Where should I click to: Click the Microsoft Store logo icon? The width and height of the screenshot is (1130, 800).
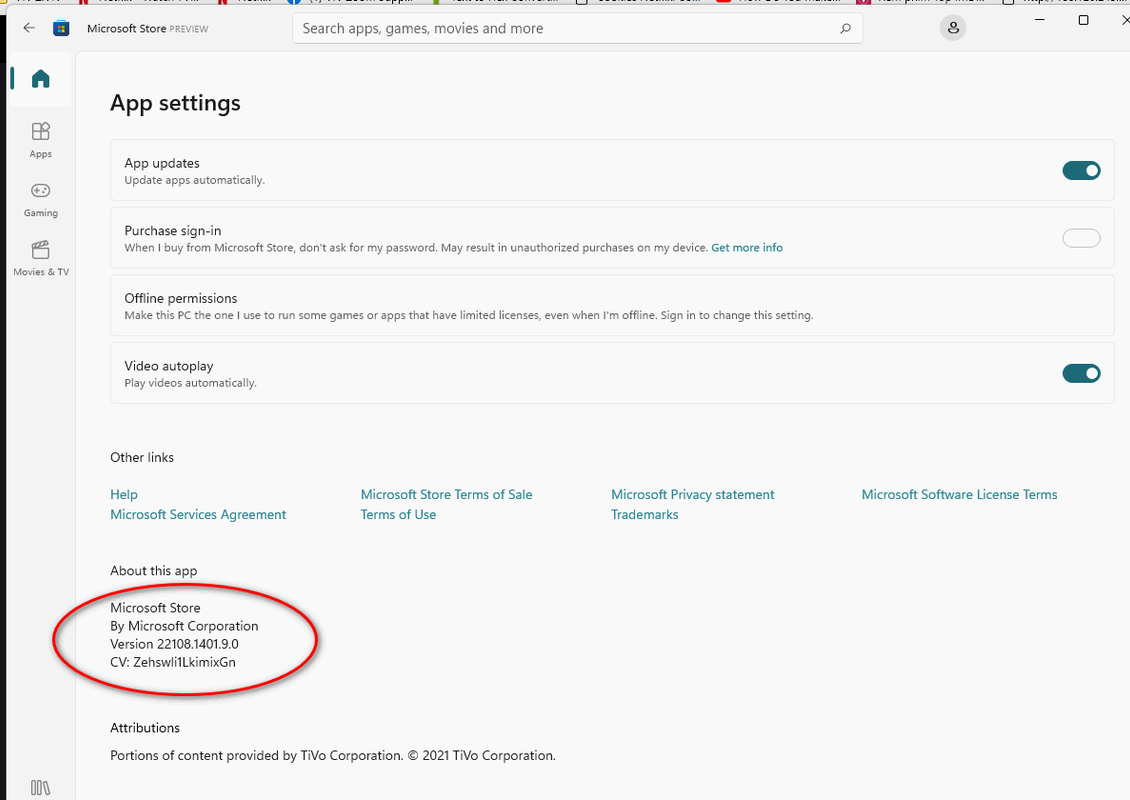click(61, 28)
